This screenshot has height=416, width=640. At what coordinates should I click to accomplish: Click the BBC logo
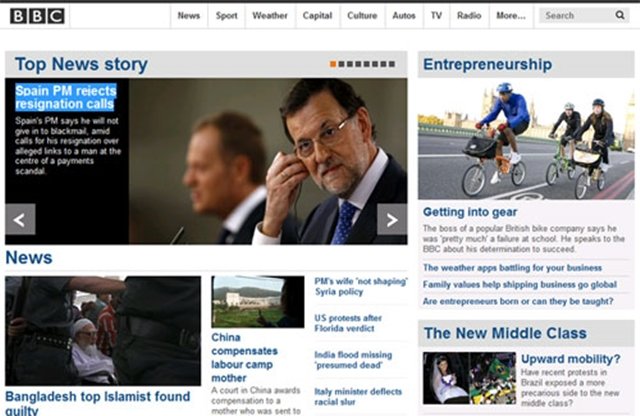pos(37,16)
